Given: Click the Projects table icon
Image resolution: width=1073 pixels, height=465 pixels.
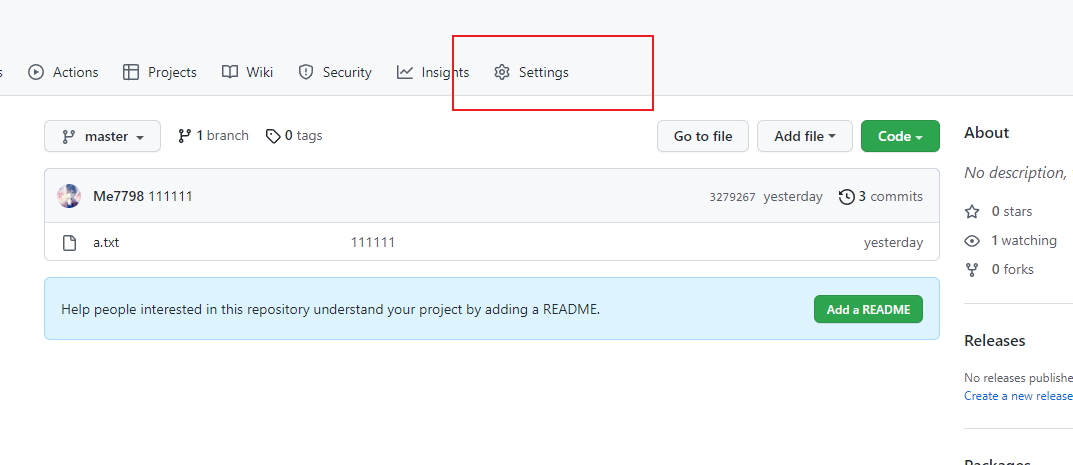Looking at the screenshot, I should [x=131, y=72].
